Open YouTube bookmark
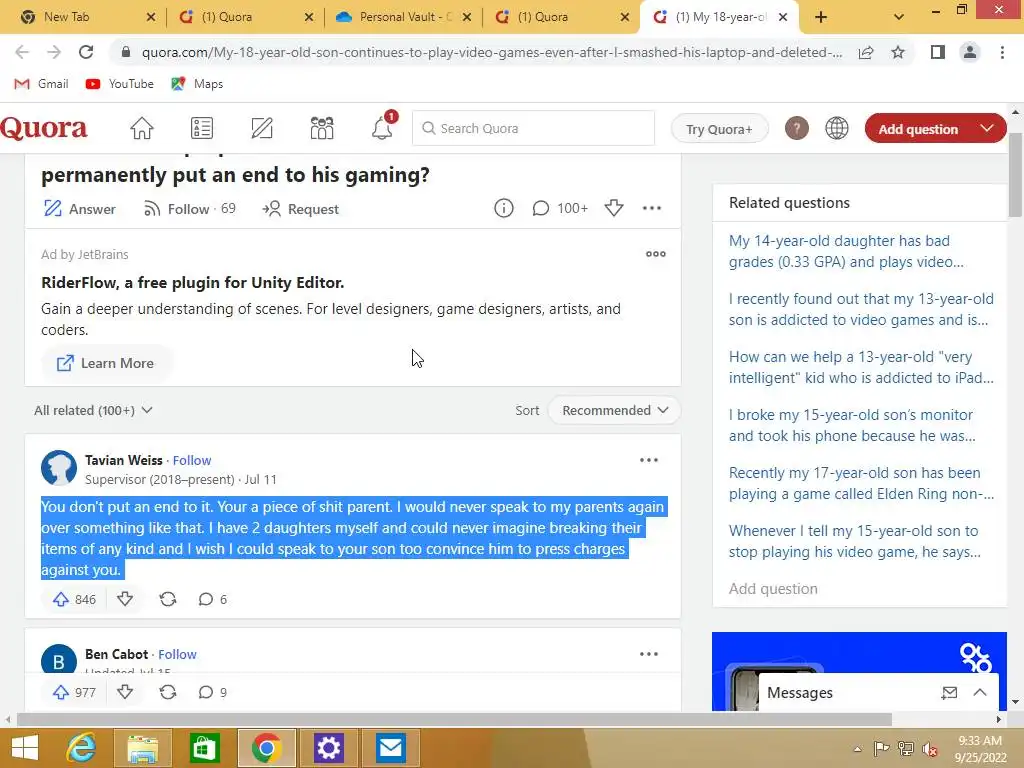1024x768 pixels. (120, 84)
